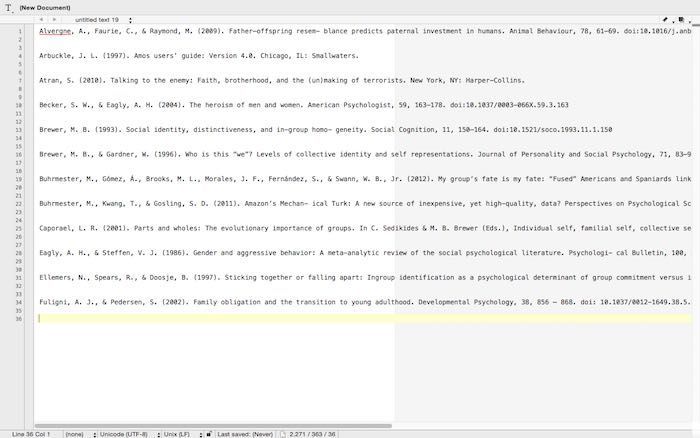The height and width of the screenshot is (438, 700).
Task: Click the Becker, S. W., & Eagly reference
Action: coord(304,105)
